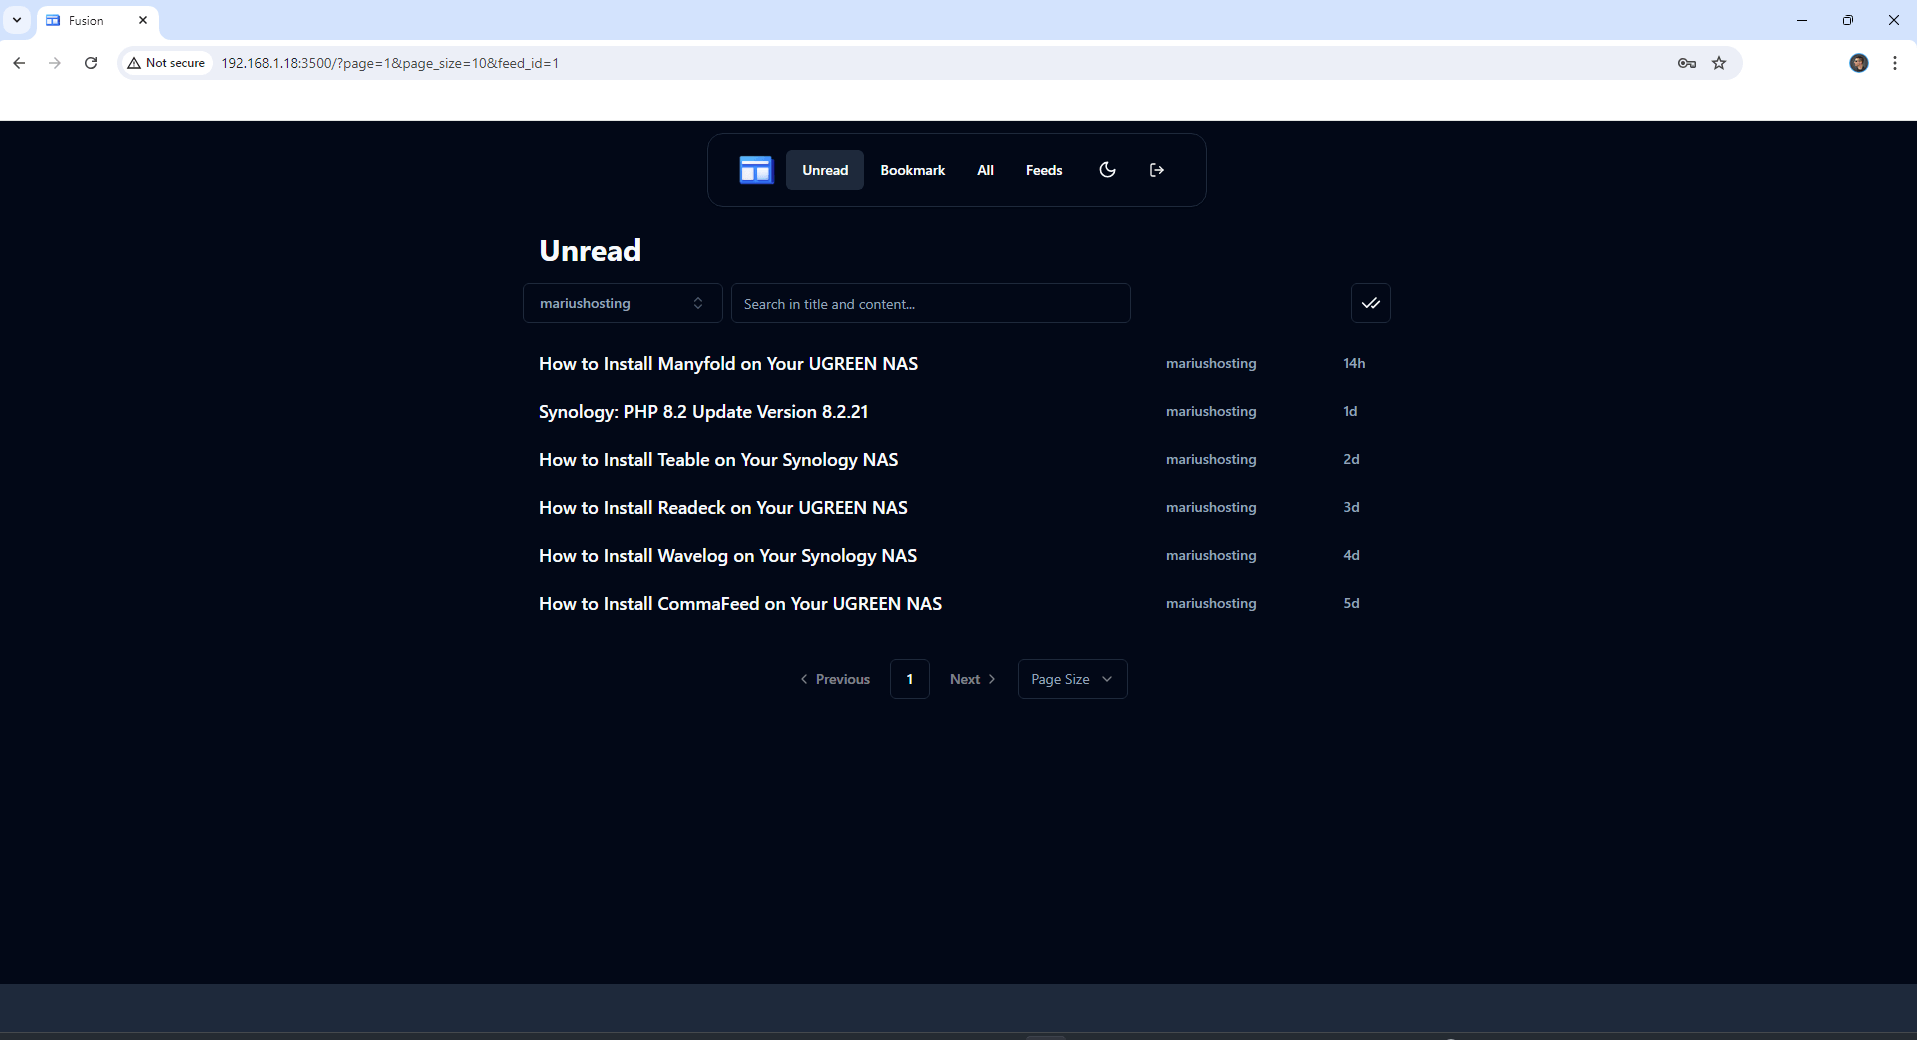This screenshot has width=1917, height=1040.
Task: Click the 2d timestamp
Action: [1351, 459]
